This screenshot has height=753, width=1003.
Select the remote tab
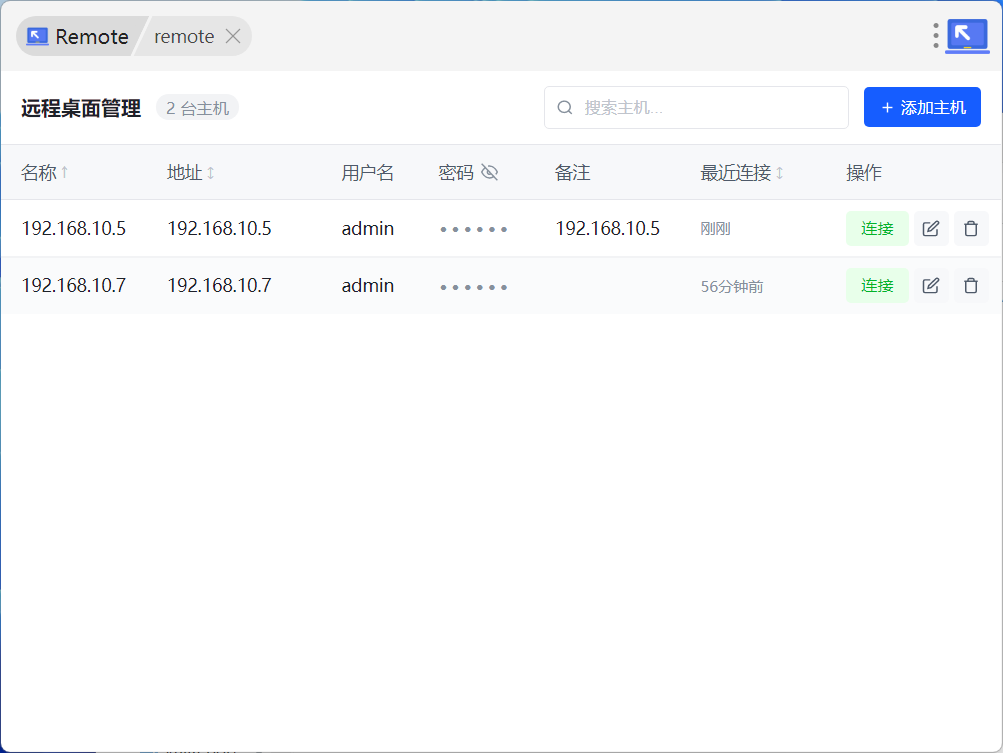point(183,36)
